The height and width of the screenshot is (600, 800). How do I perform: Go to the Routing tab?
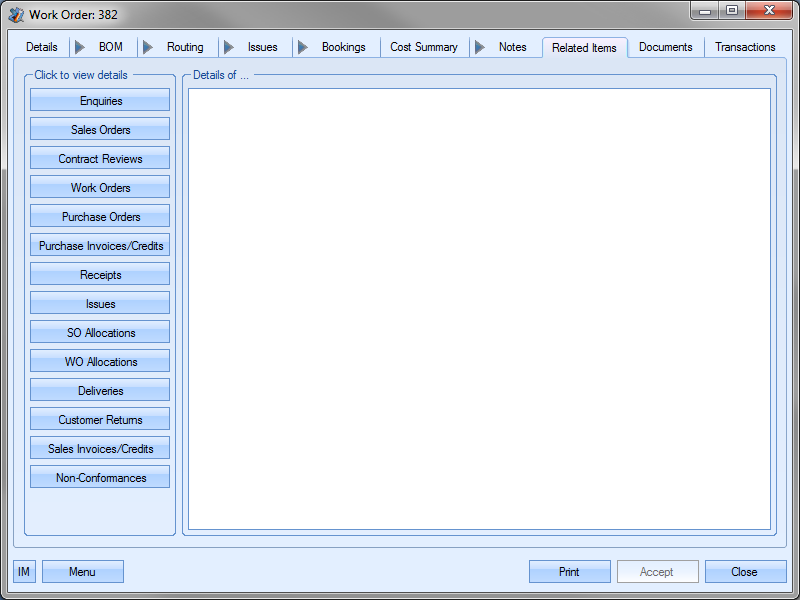pos(185,47)
